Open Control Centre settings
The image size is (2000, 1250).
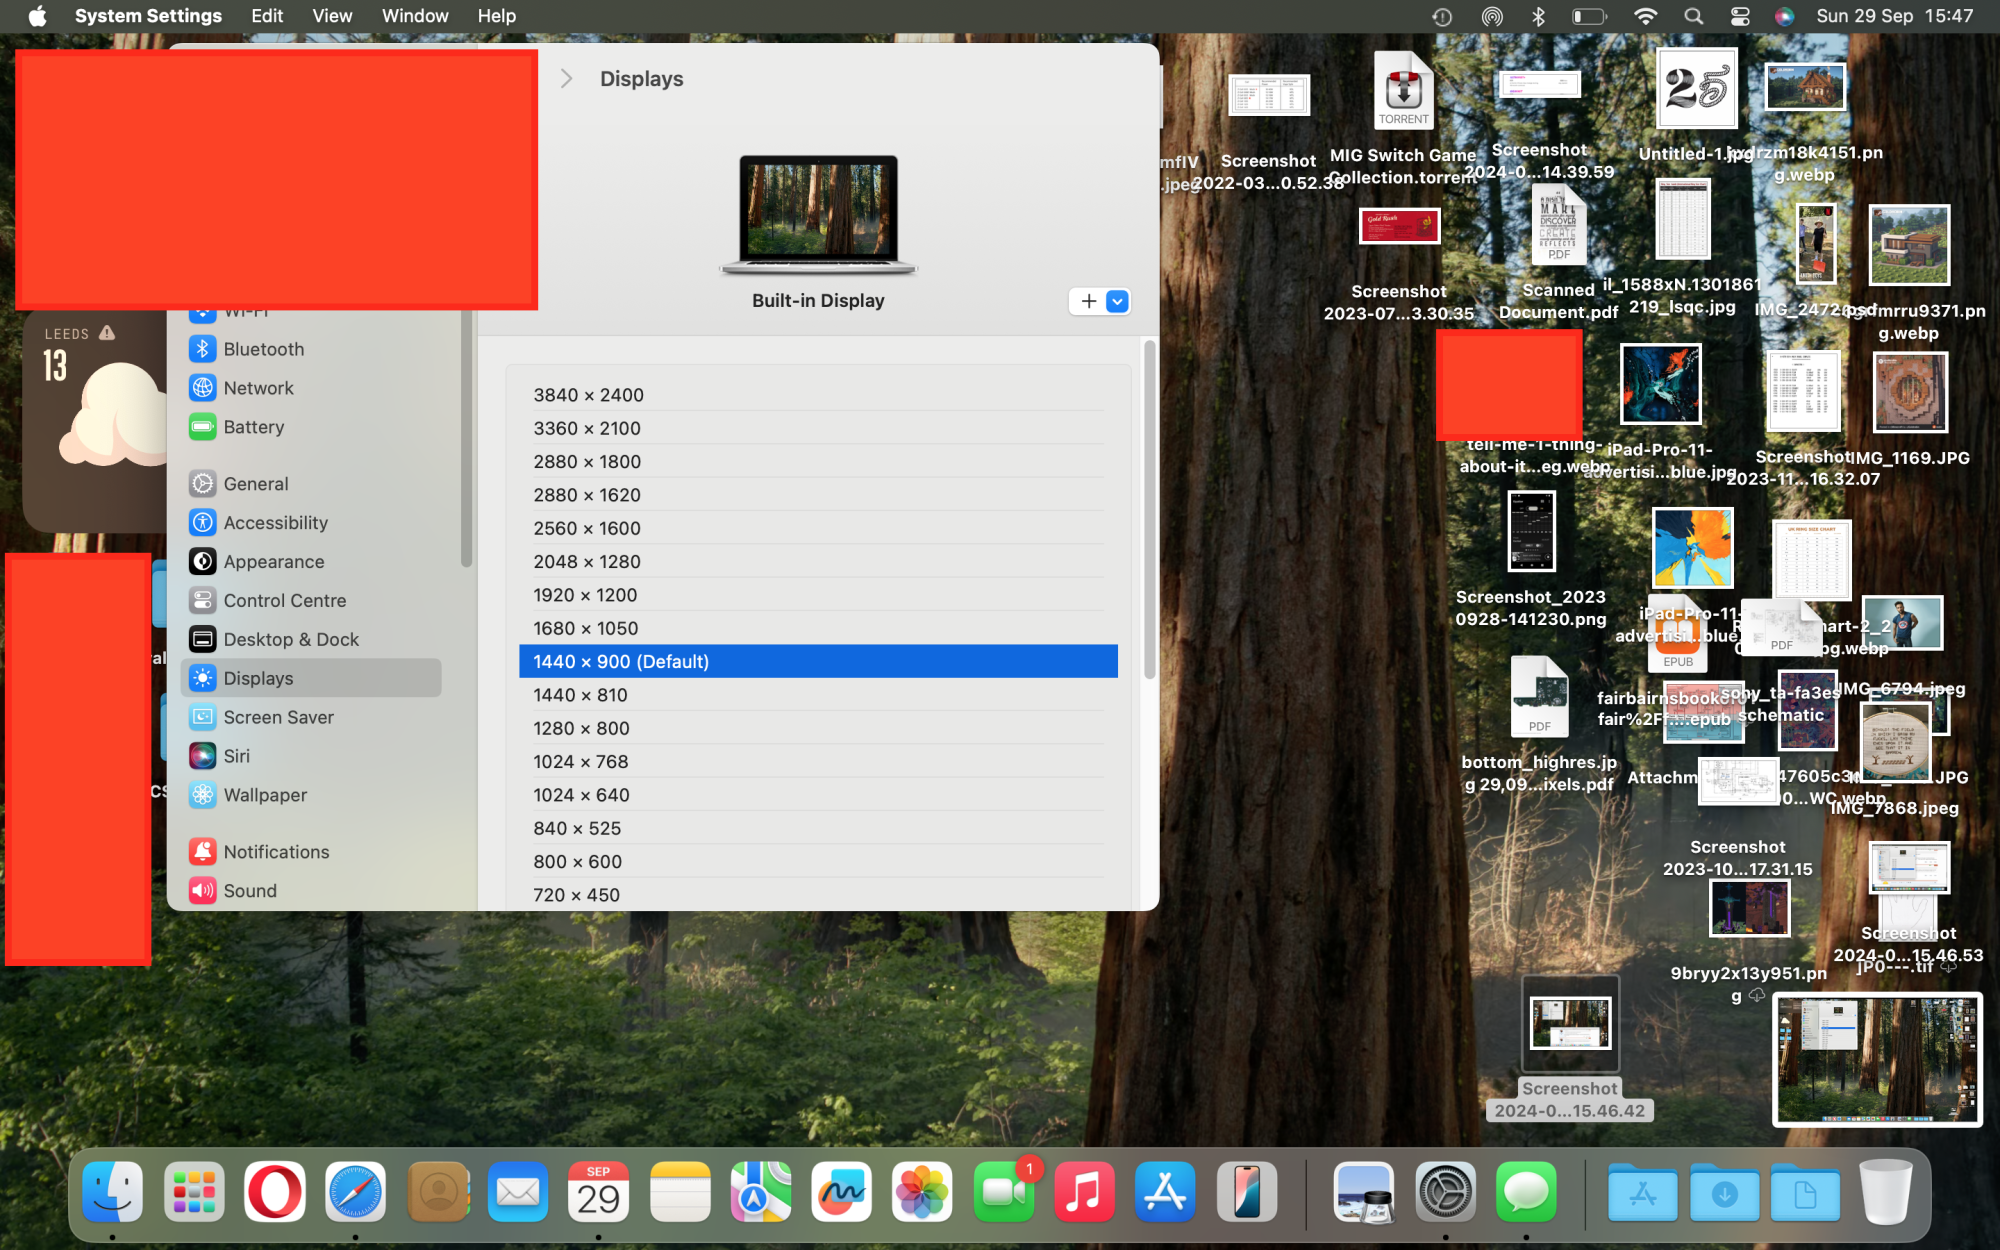284,601
